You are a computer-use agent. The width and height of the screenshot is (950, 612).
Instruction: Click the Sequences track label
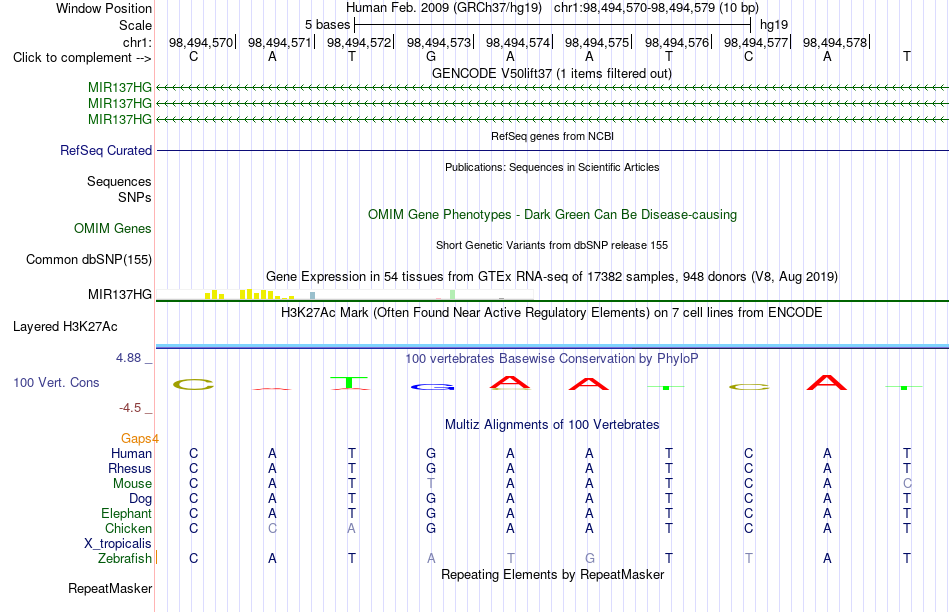coord(119,181)
